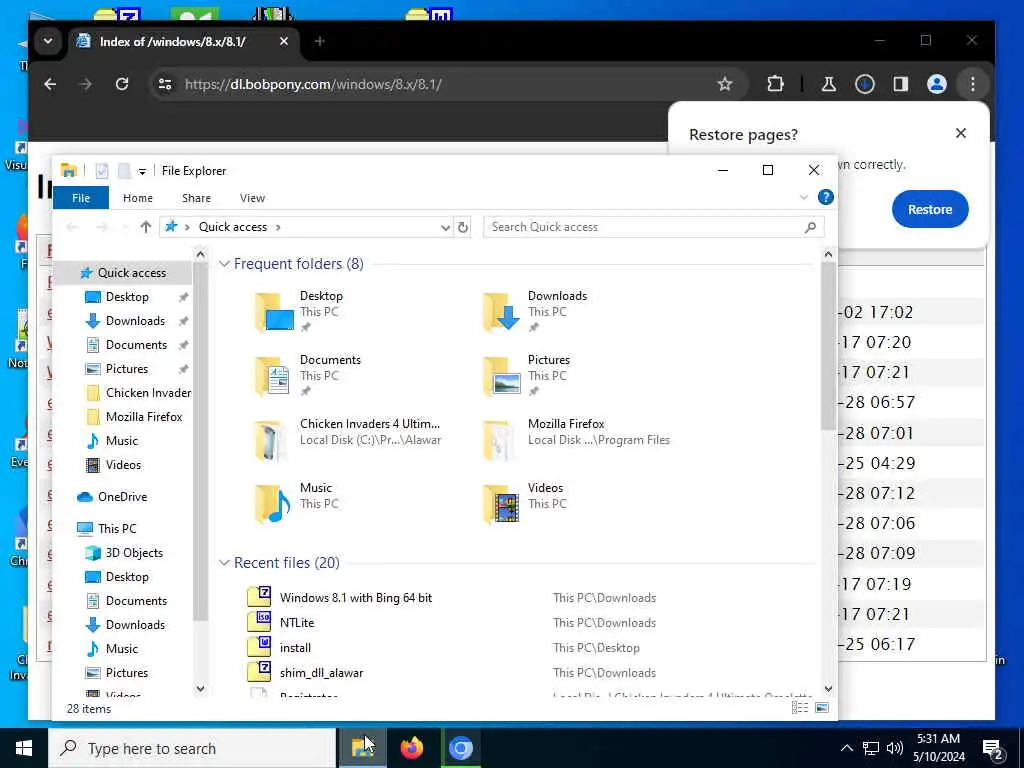Open Chicken Invaders 4 Ultim... folder icon
This screenshot has width=1024, height=768.
point(270,441)
